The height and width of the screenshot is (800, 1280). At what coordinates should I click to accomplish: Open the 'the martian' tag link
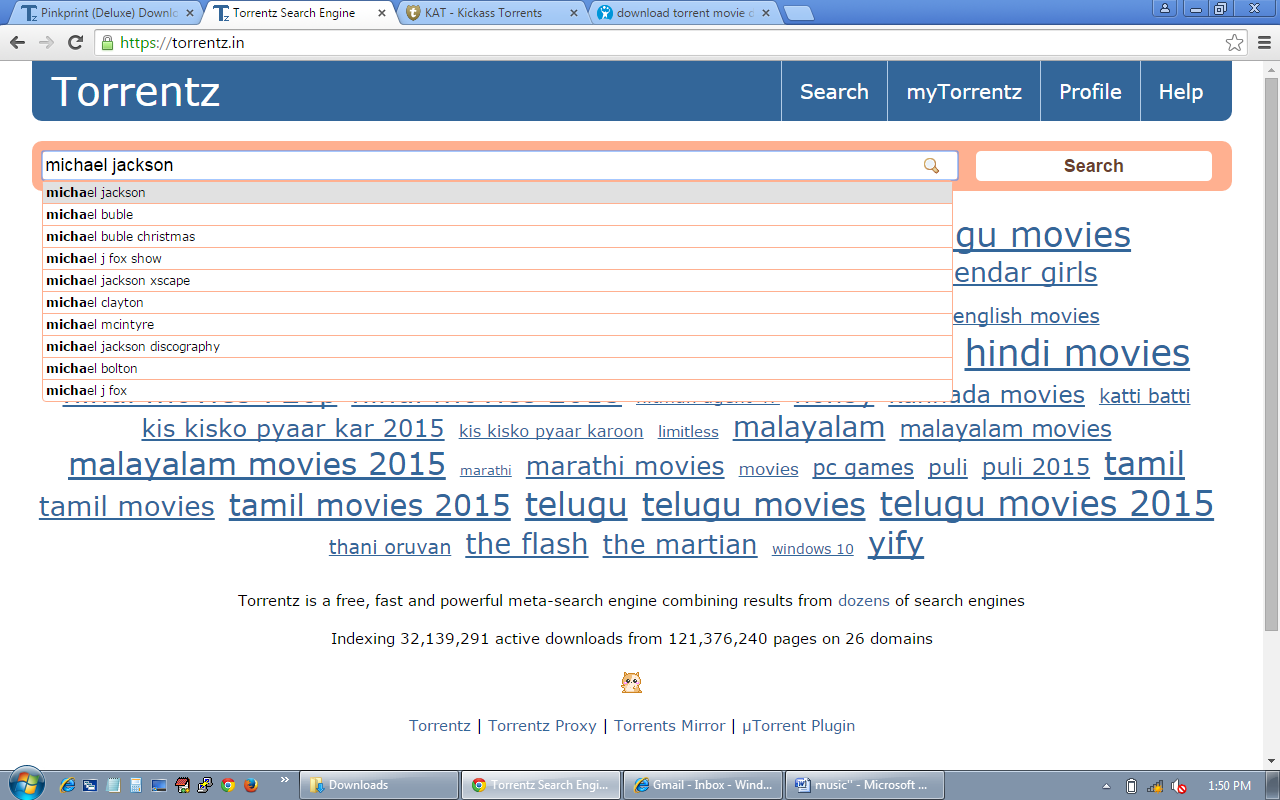[x=680, y=545]
